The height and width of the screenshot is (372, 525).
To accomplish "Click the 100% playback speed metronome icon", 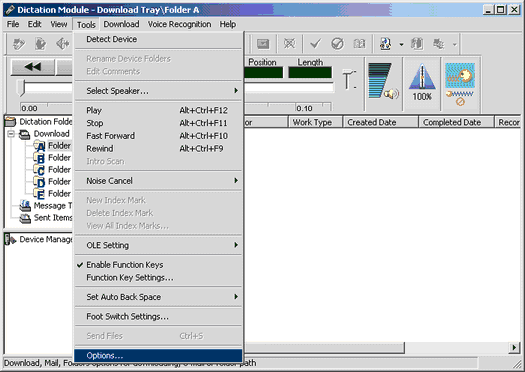I will click(x=422, y=83).
